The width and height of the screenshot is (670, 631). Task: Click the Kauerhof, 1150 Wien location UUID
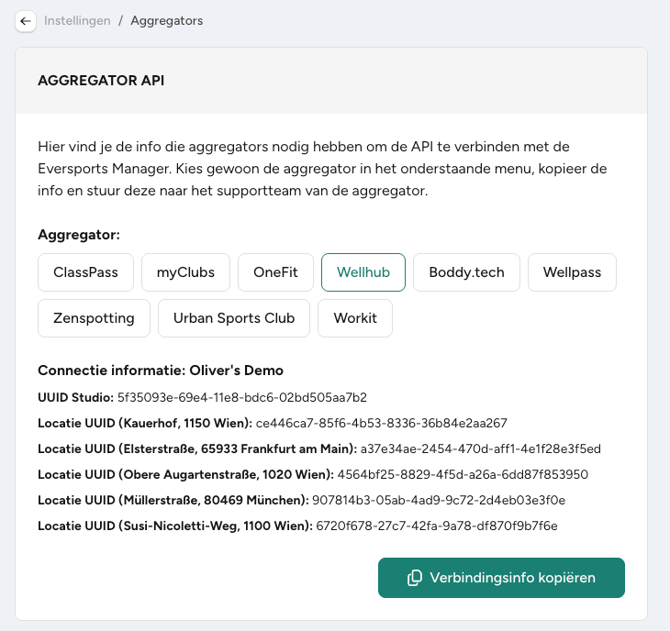(x=381, y=423)
